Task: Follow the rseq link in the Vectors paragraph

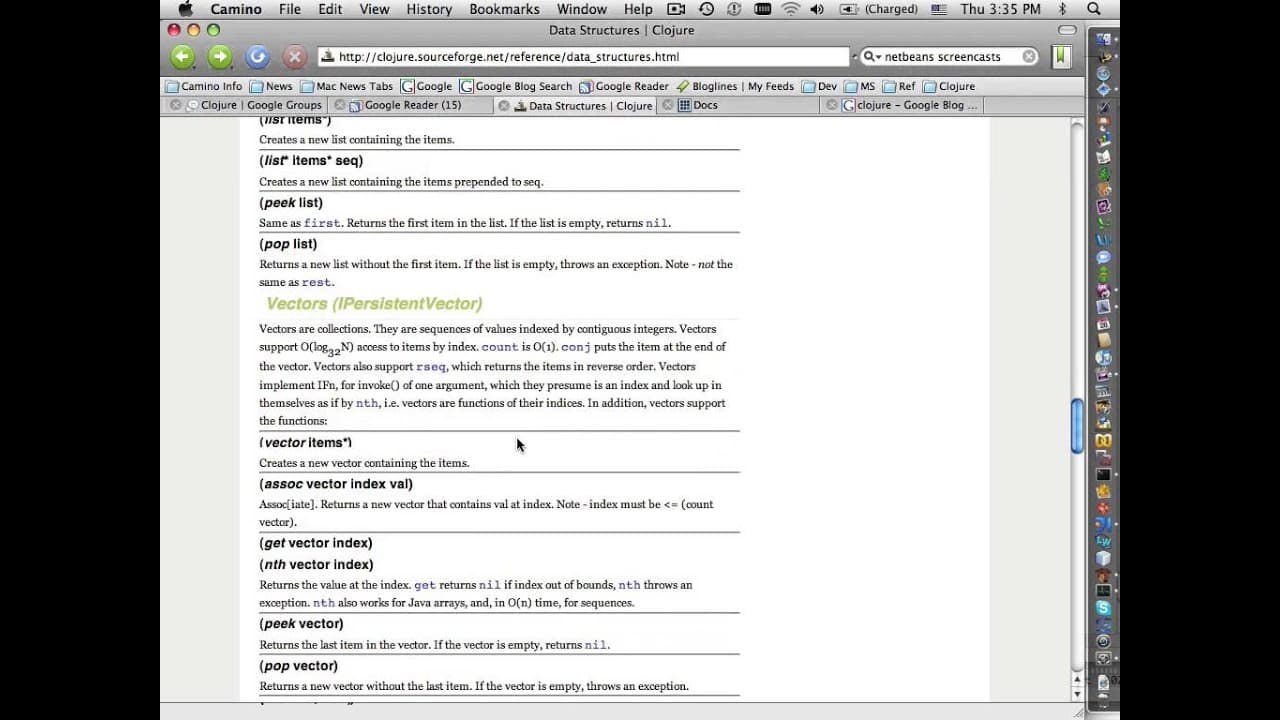Action: pos(431,367)
